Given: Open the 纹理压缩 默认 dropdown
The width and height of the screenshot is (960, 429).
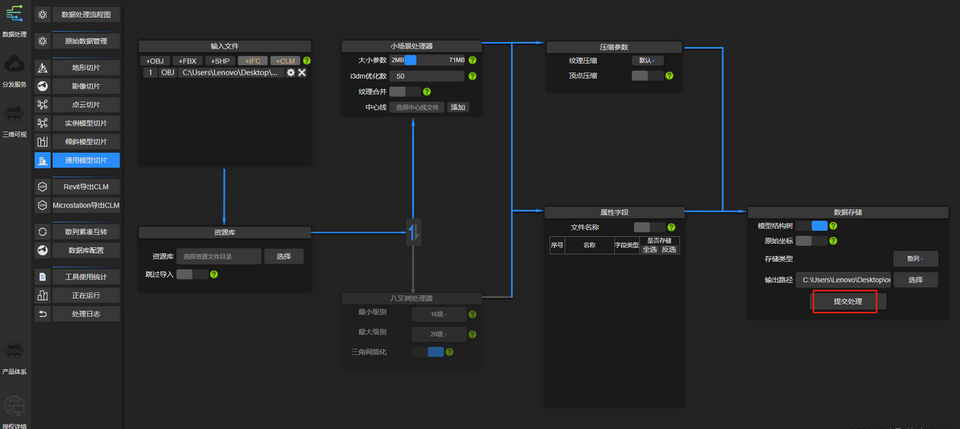Looking at the screenshot, I should click(648, 61).
